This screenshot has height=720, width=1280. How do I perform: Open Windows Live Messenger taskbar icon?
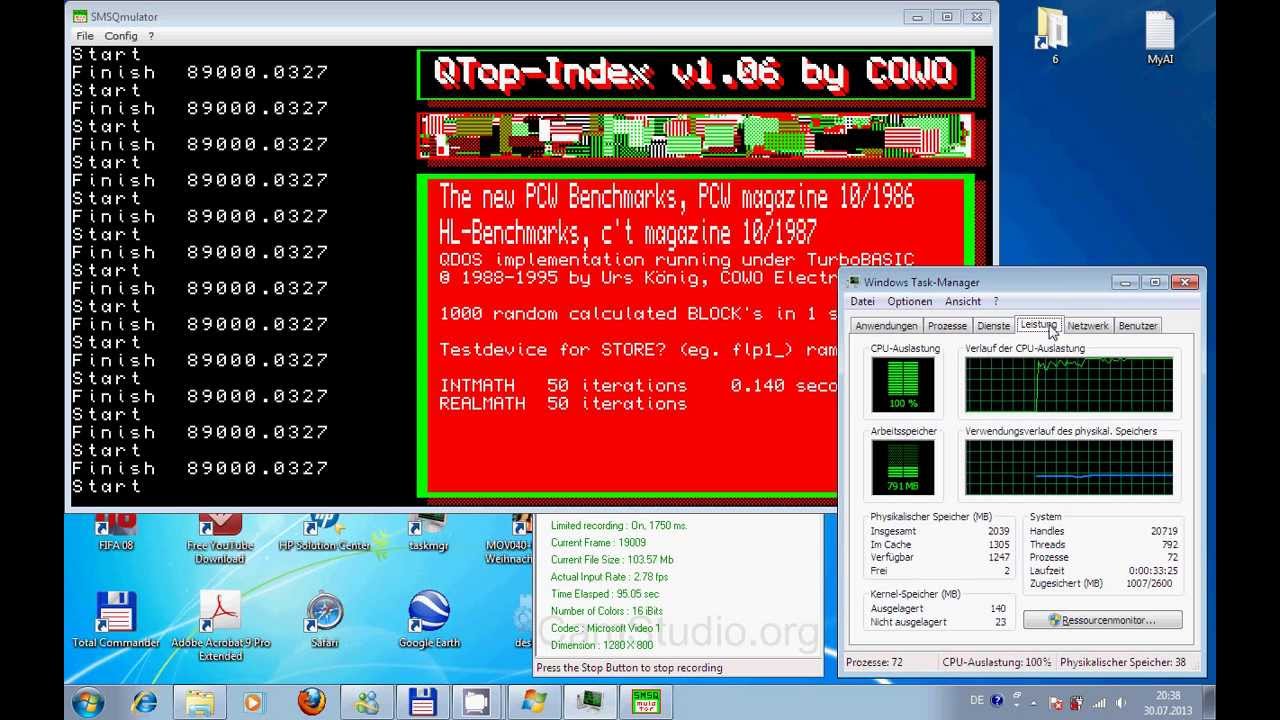tap(367, 702)
